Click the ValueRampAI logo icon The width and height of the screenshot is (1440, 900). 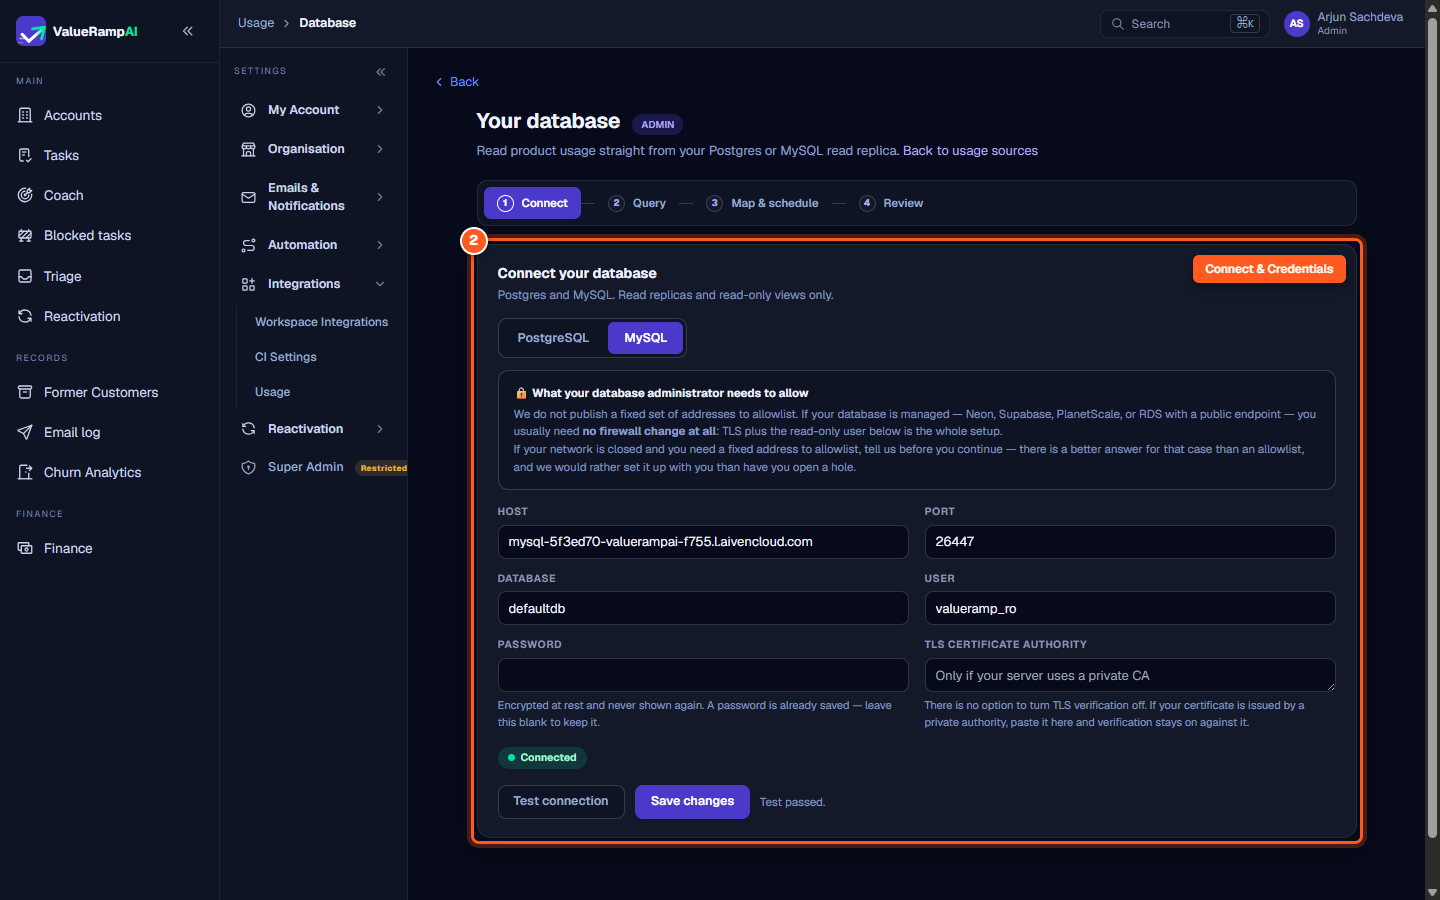pyautogui.click(x=31, y=31)
